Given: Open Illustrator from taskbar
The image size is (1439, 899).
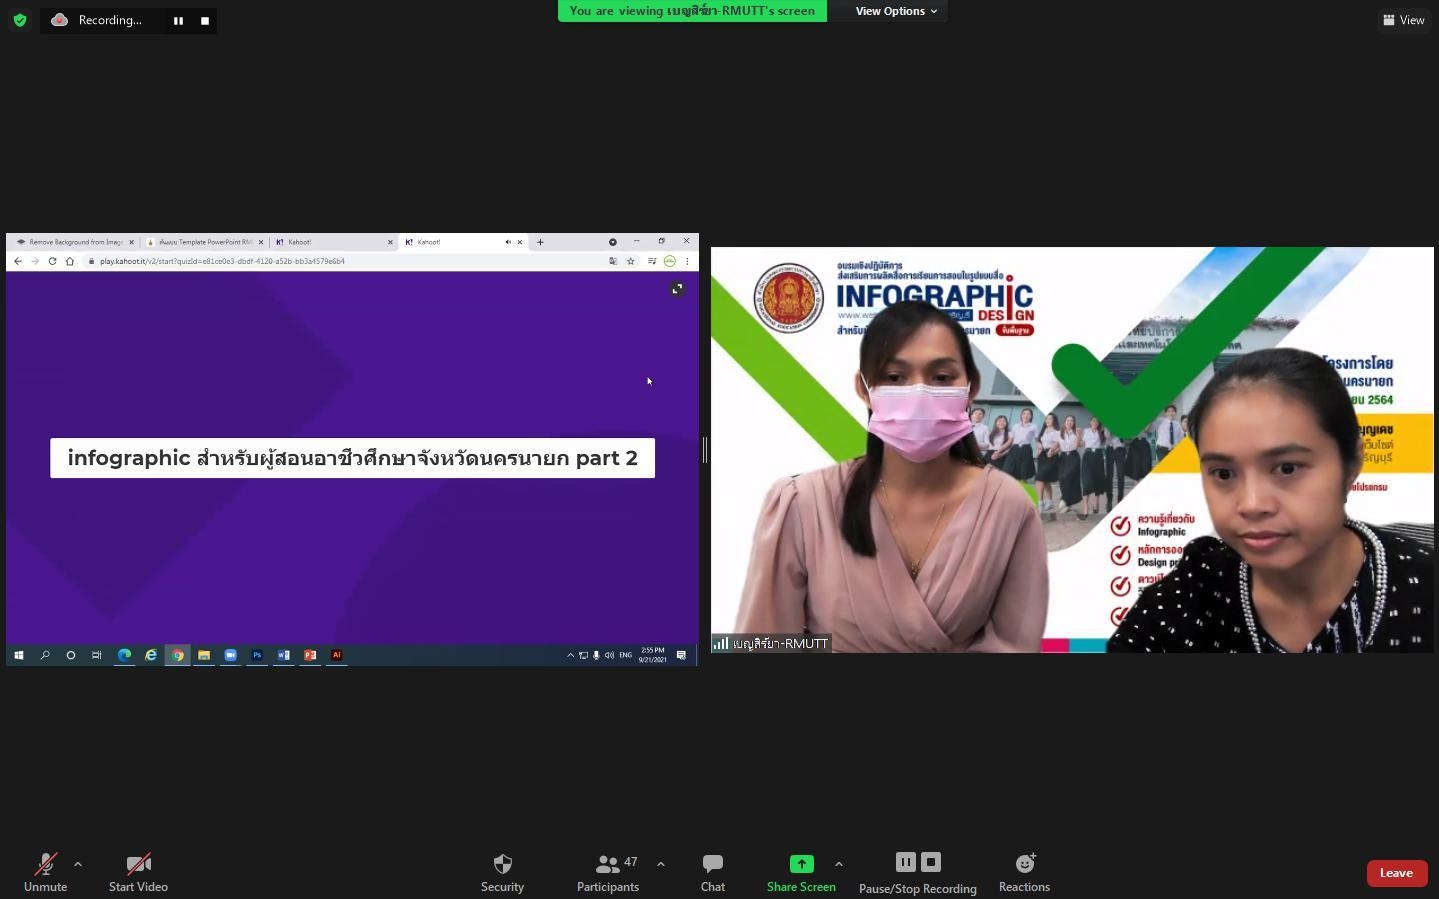Looking at the screenshot, I should 337,655.
